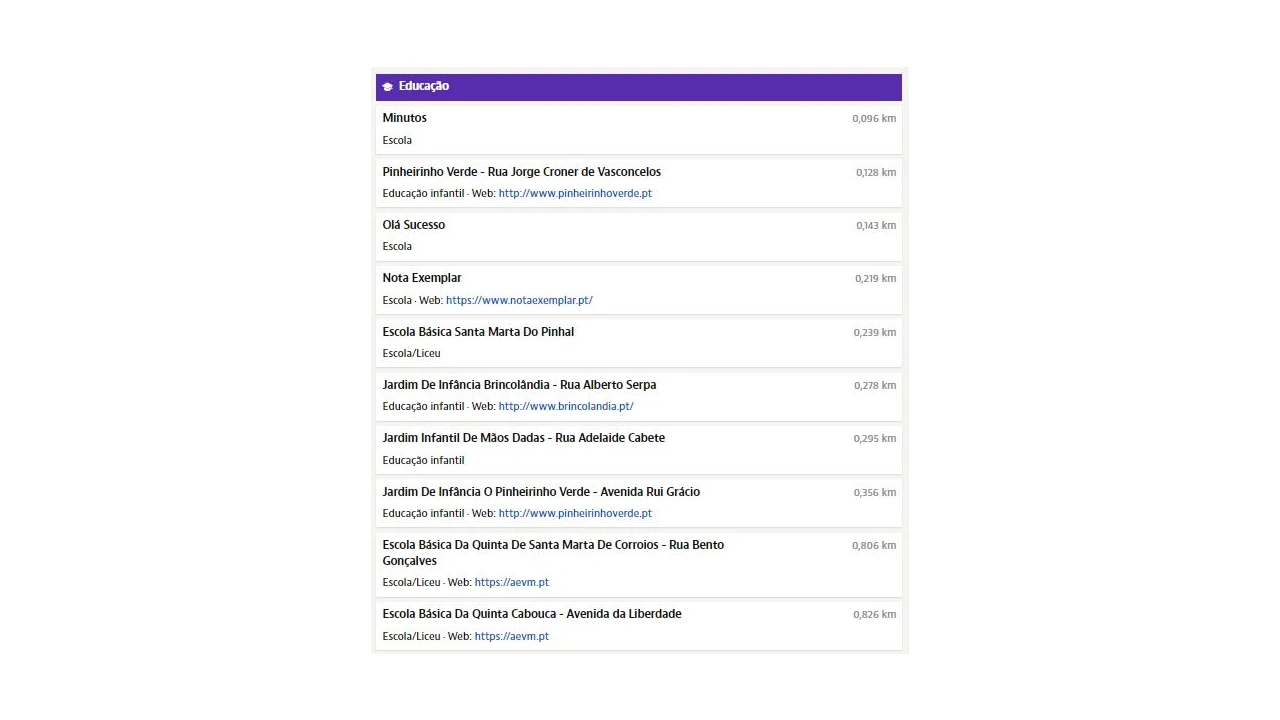Open the notaexemplar.pt website link
This screenshot has height=720, width=1280.
(x=519, y=300)
